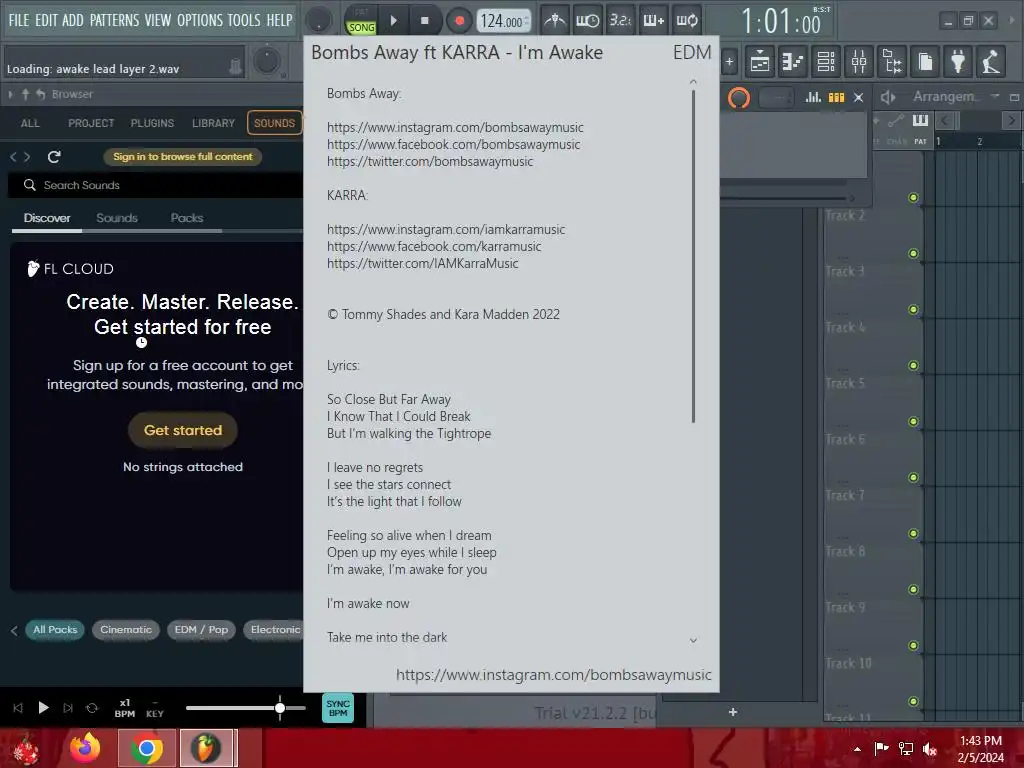1024x768 pixels.
Task: Click the info panel scroll-up chevron
Action: pos(693,82)
